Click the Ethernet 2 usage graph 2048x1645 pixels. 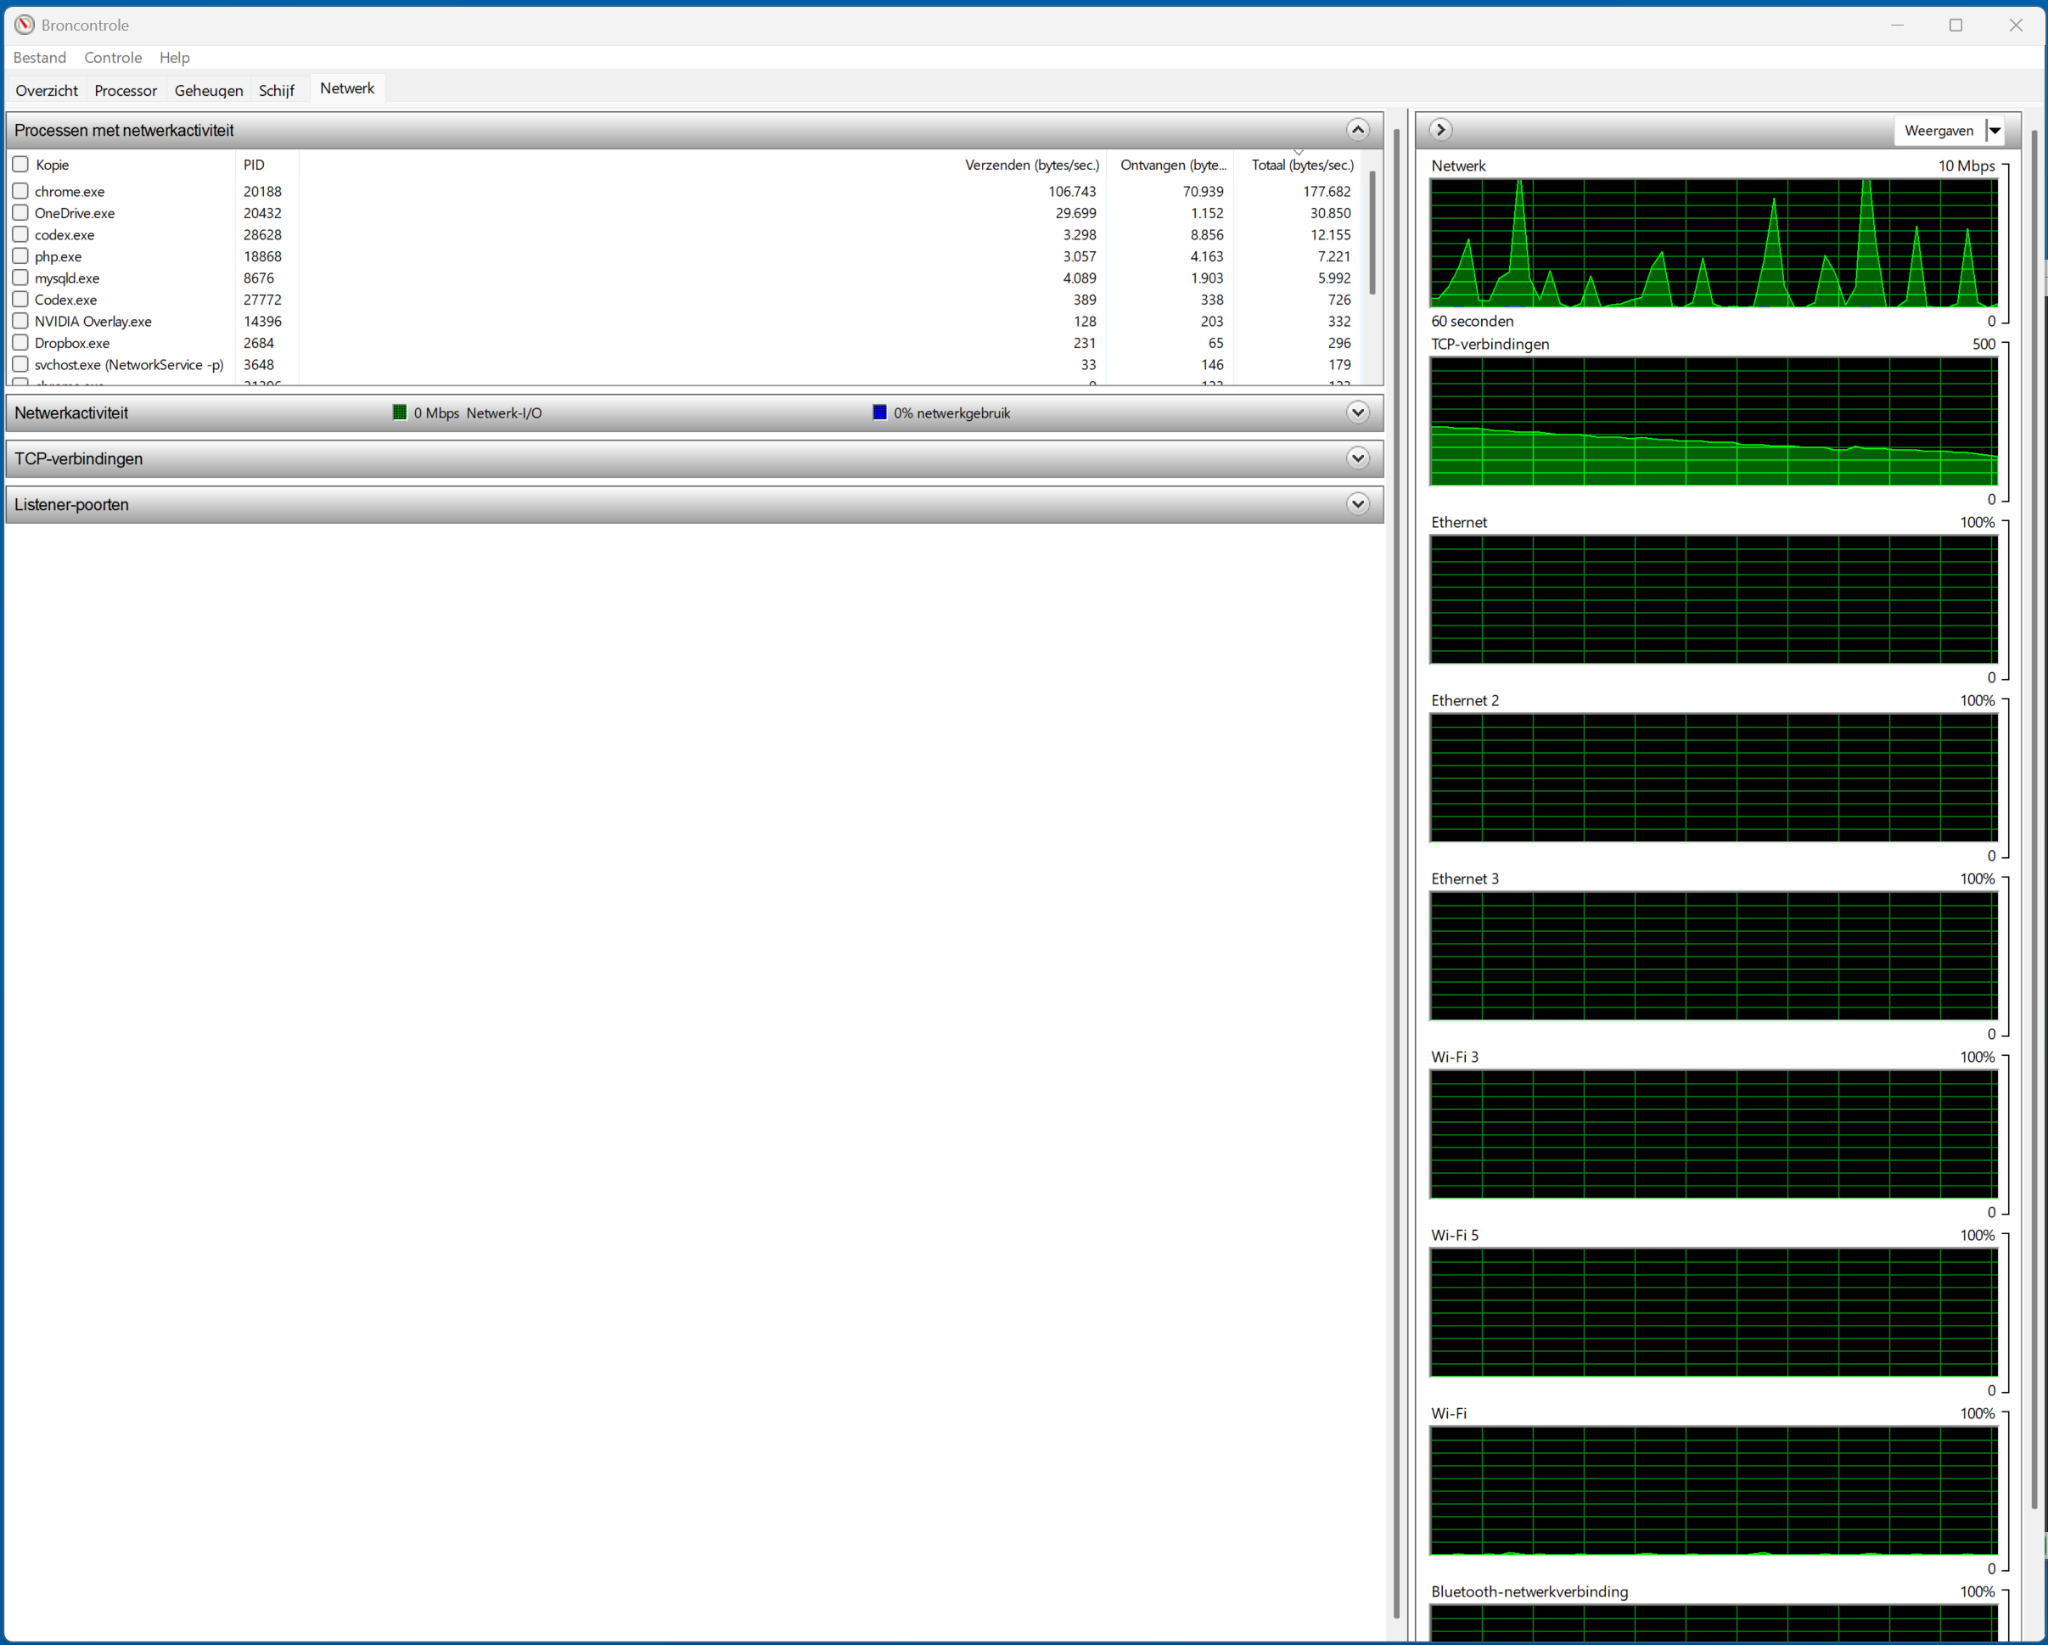(1714, 777)
